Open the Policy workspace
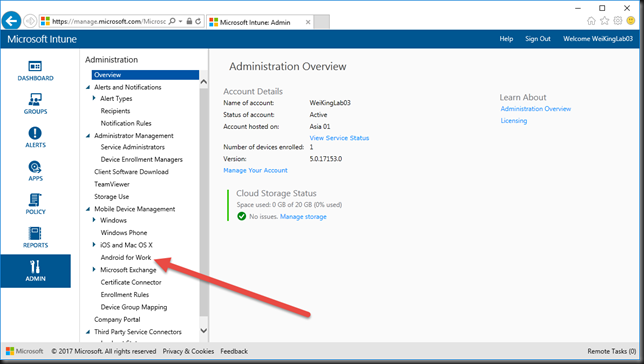 point(35,204)
